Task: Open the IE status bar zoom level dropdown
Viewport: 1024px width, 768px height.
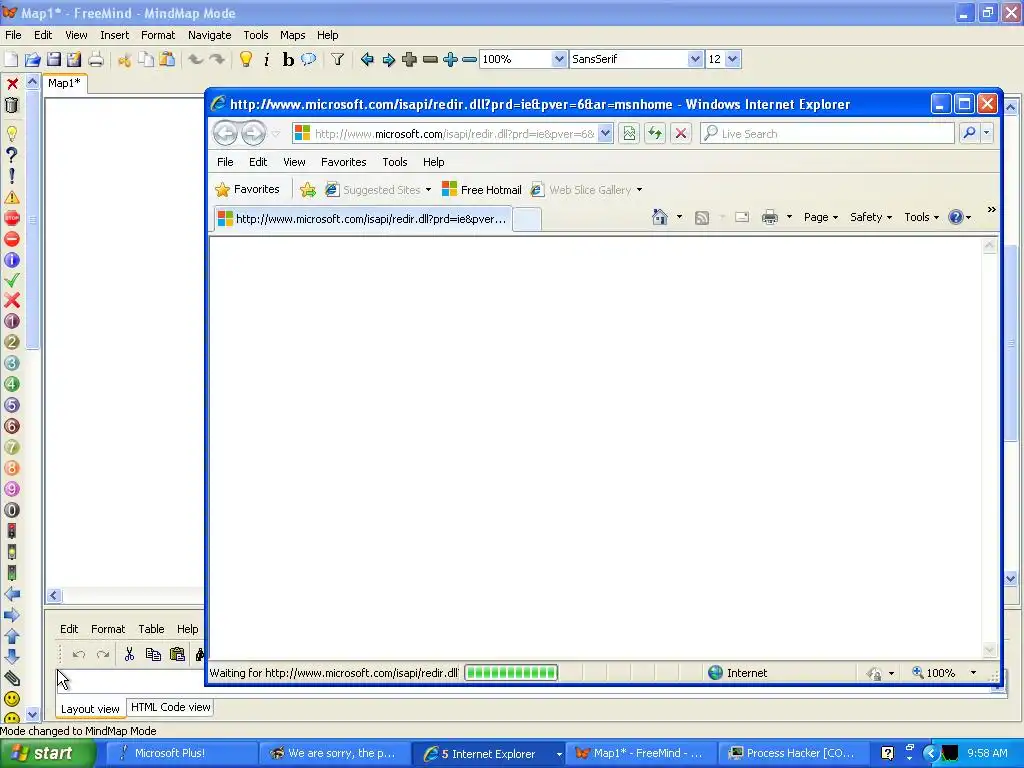Action: 973,673
